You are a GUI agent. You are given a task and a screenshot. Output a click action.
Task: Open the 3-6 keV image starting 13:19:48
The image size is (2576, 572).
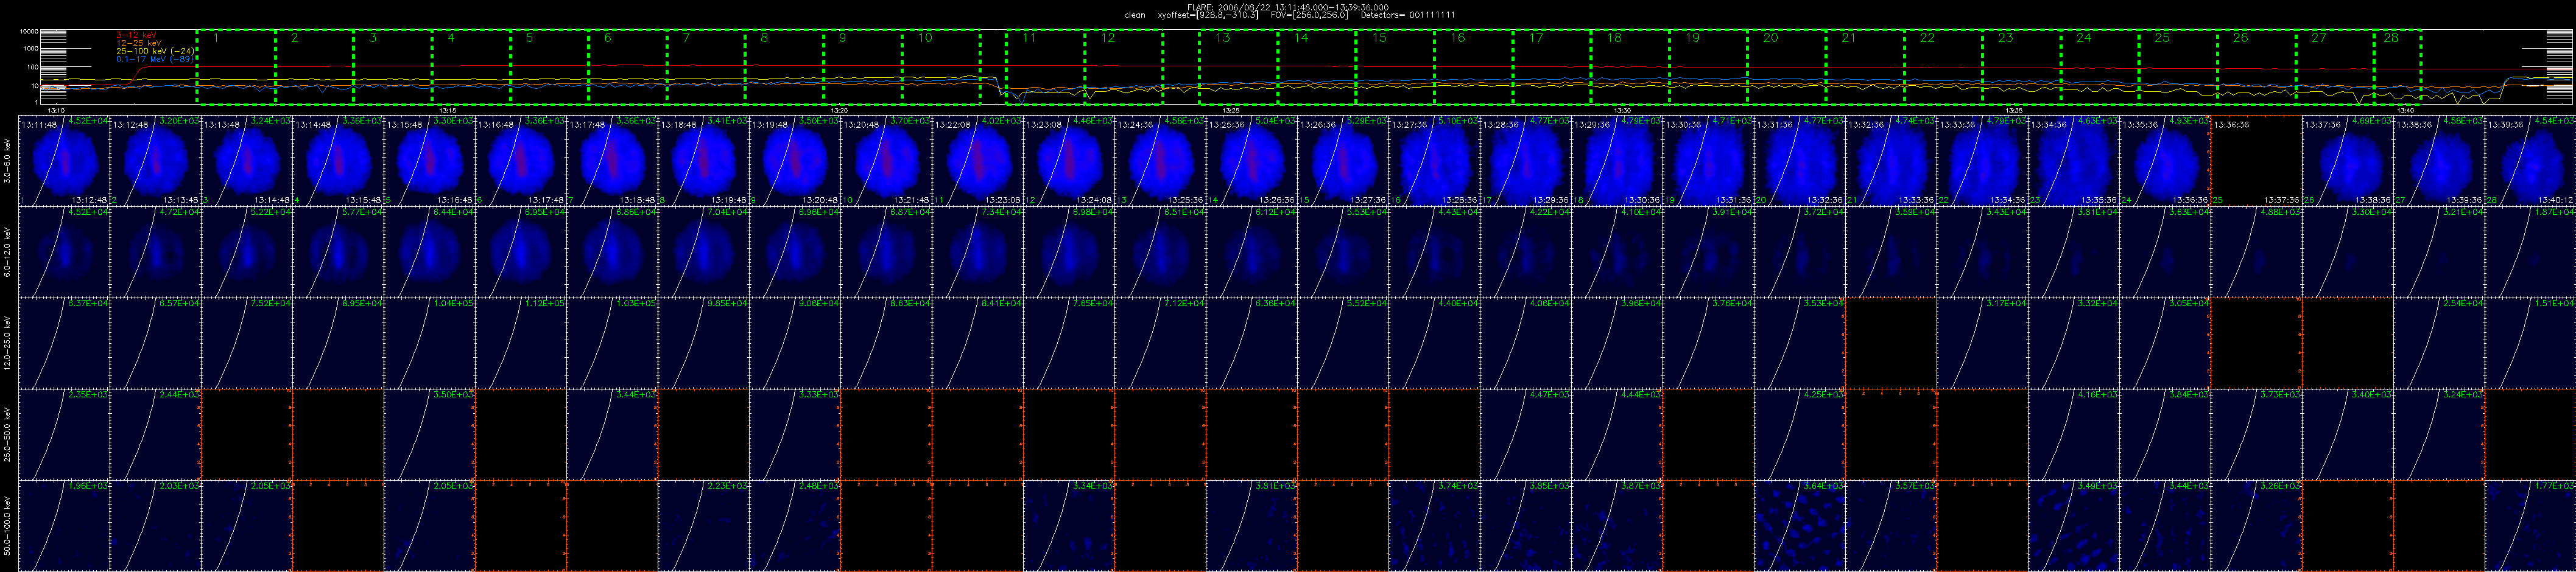pos(795,161)
